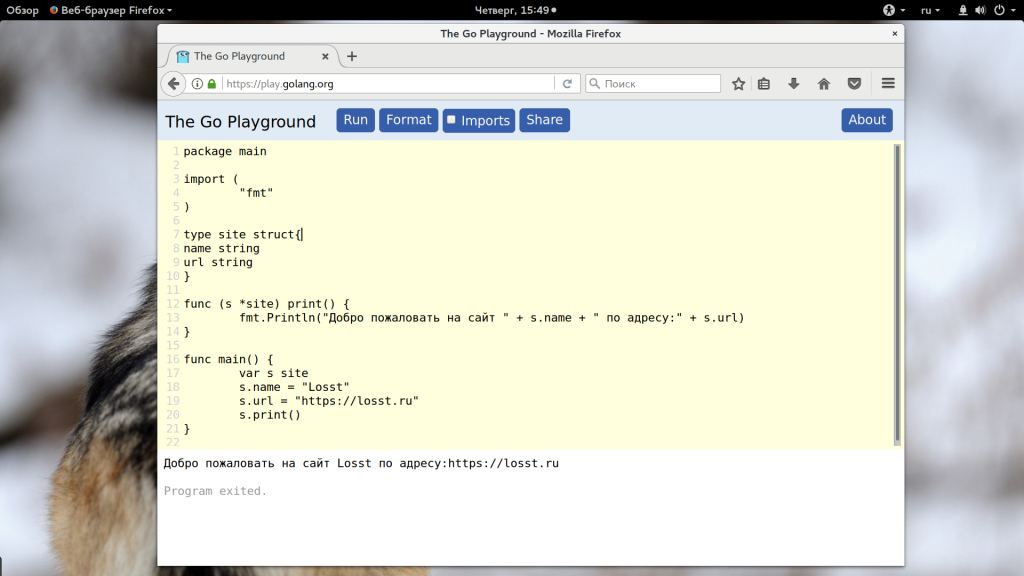This screenshot has width=1024, height=576.
Task: Open the power system menu dropdown
Action: coord(1003,10)
